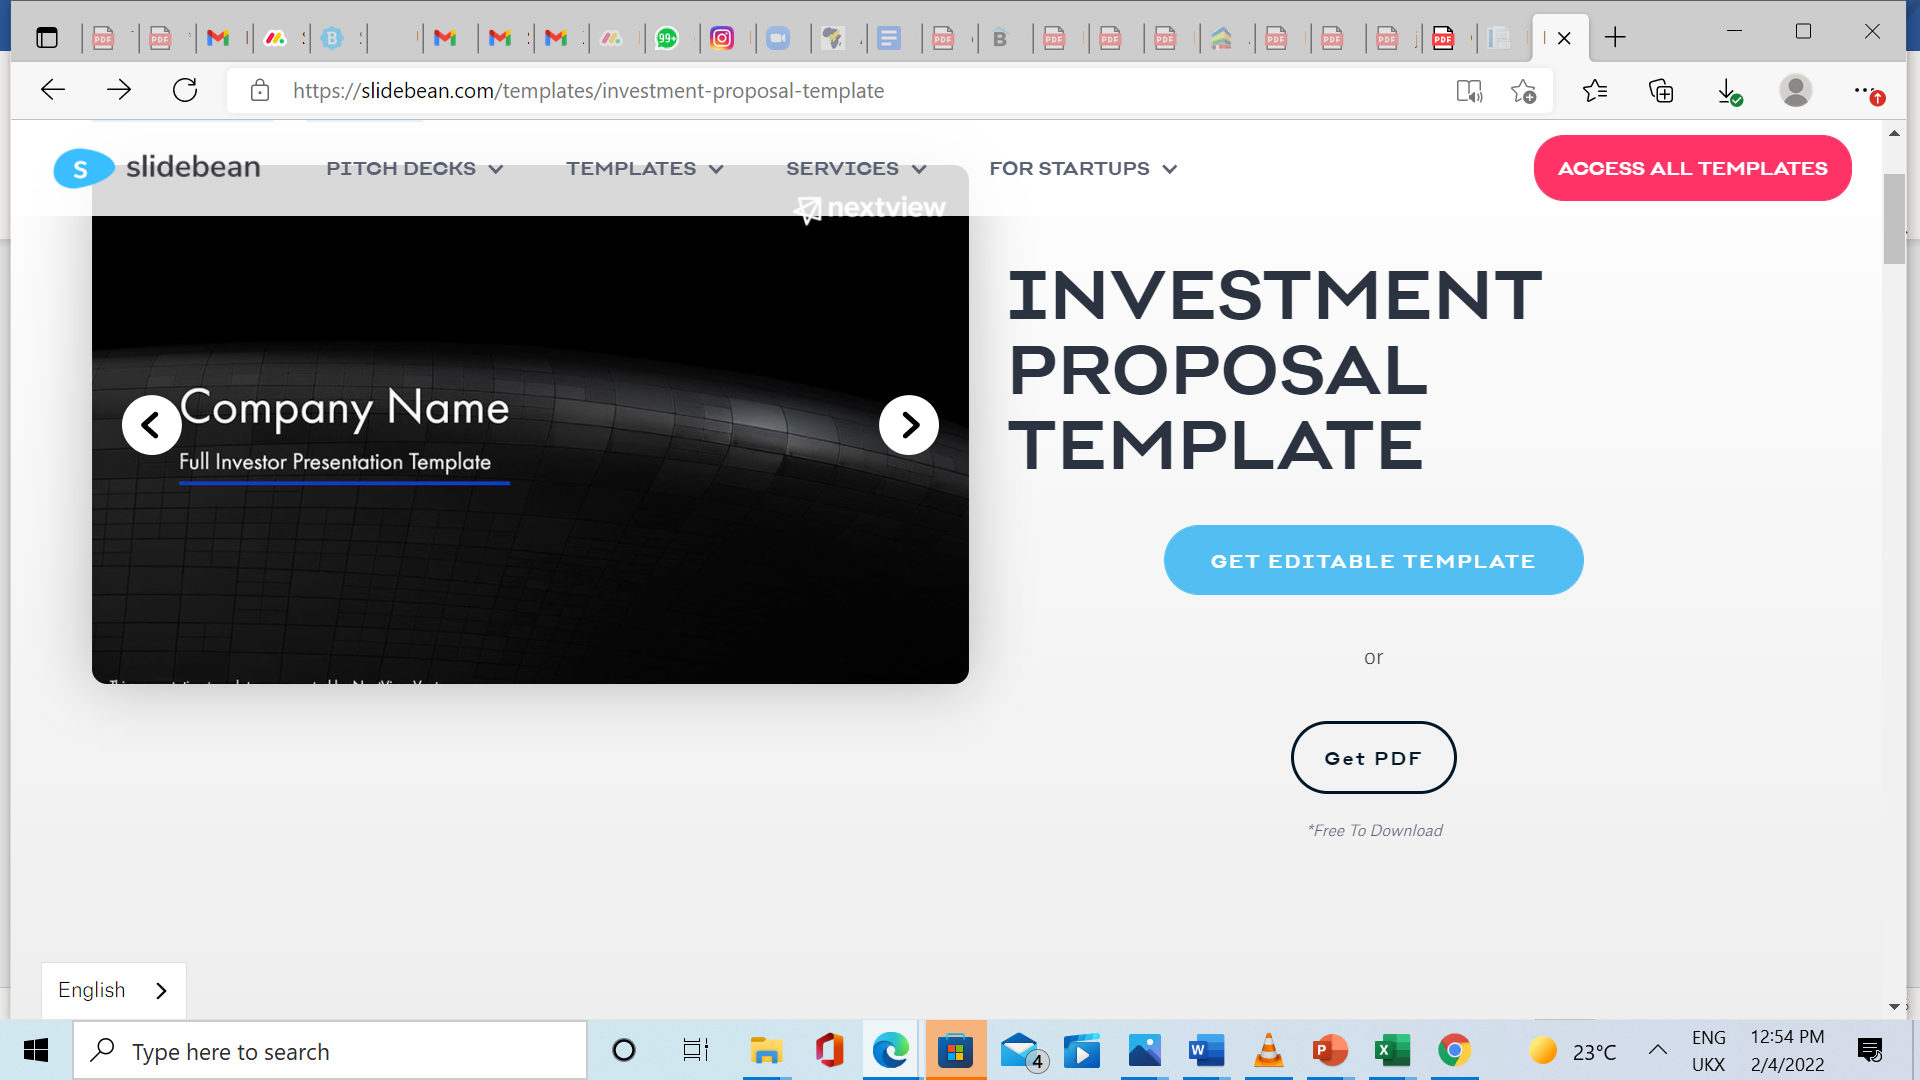Click the Windows taskbar search box
Image resolution: width=1920 pixels, height=1080 pixels.
pos(330,1051)
